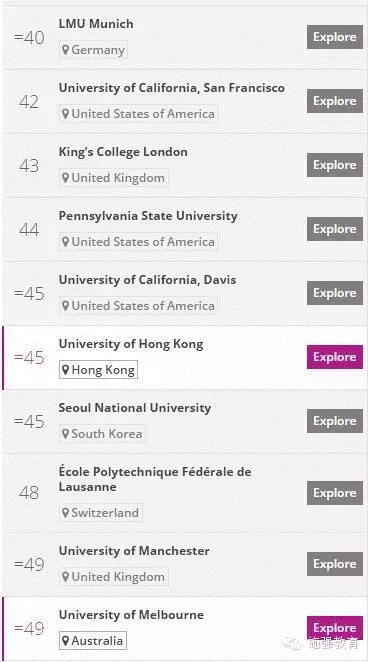Select the United Kingdom tag under King's College
Viewport: 370px width, 662px height.
coord(114,178)
